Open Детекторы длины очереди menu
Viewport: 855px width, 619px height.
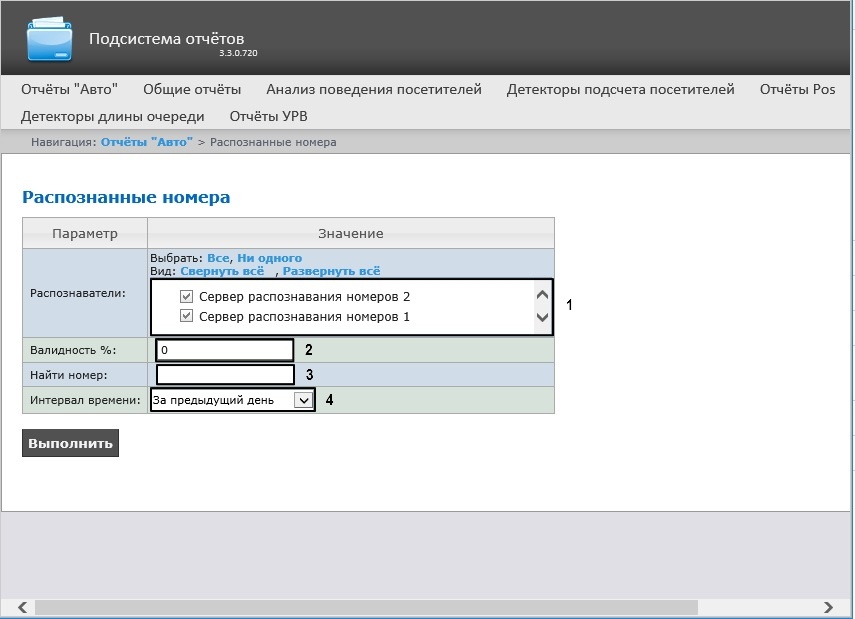point(113,116)
